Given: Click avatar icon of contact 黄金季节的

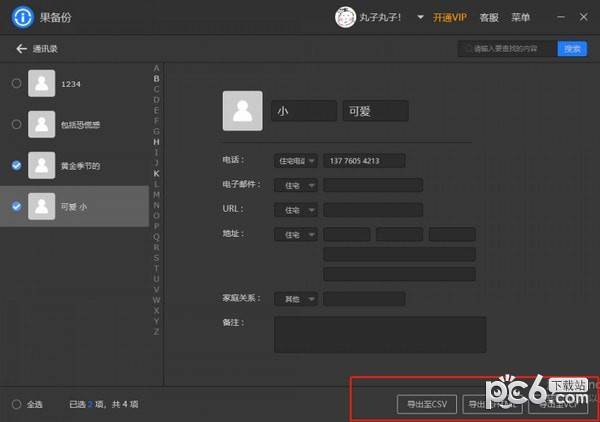Looking at the screenshot, I should click(42, 165).
